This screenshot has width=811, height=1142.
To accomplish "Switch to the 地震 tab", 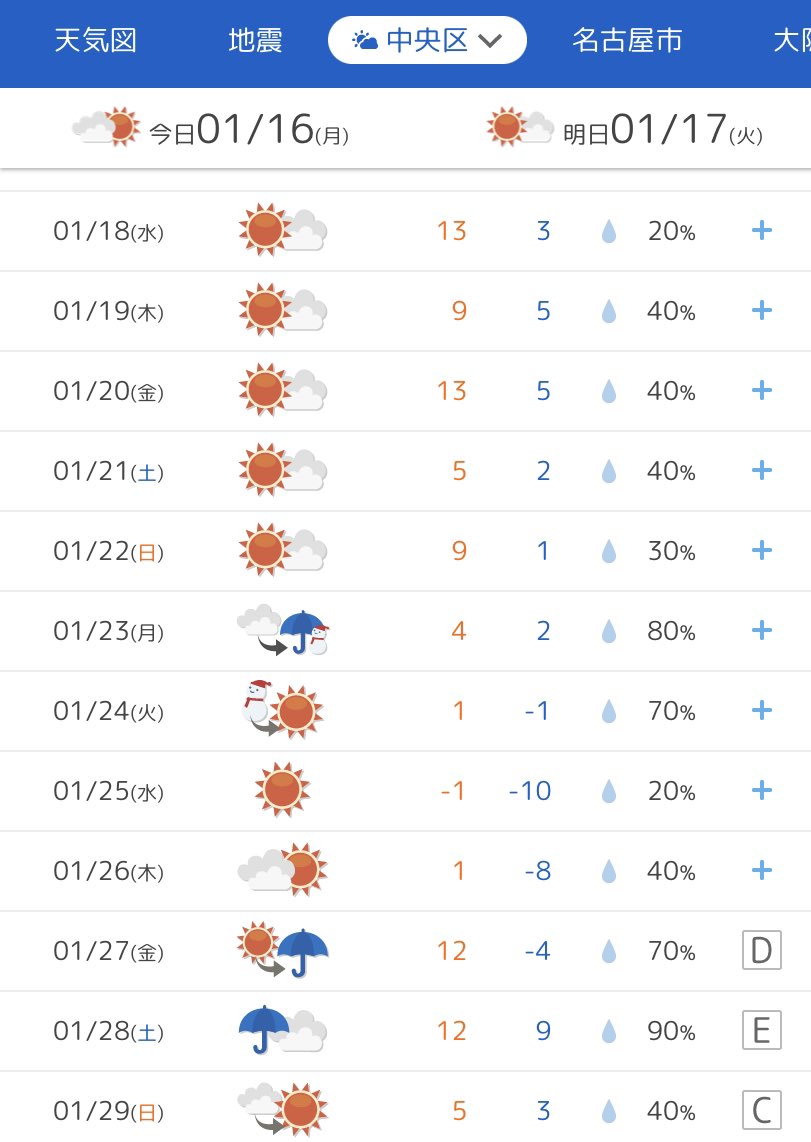I will pos(255,40).
